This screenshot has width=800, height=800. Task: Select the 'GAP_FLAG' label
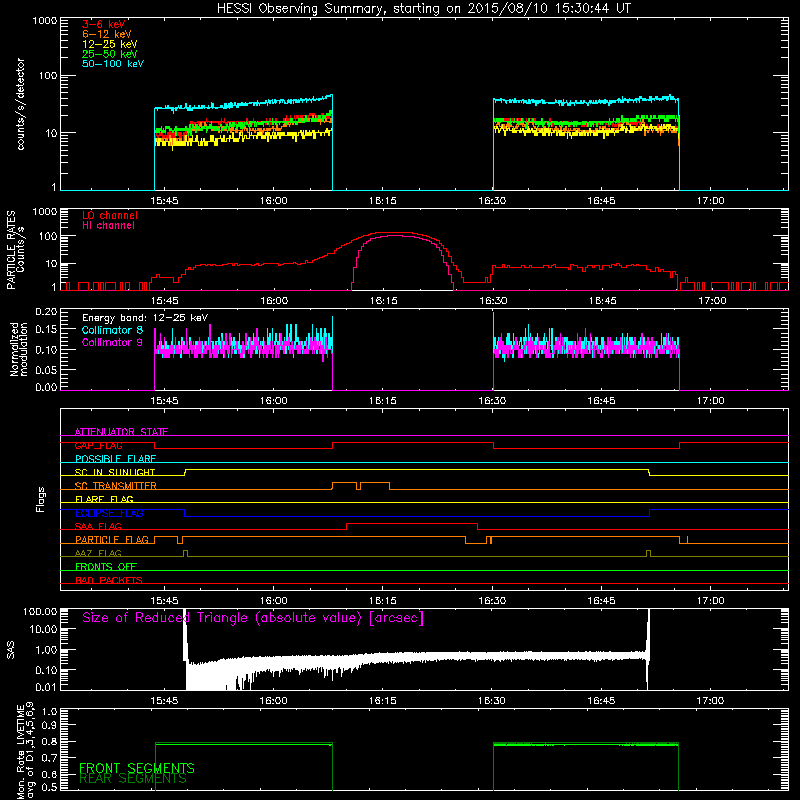(x=98, y=445)
